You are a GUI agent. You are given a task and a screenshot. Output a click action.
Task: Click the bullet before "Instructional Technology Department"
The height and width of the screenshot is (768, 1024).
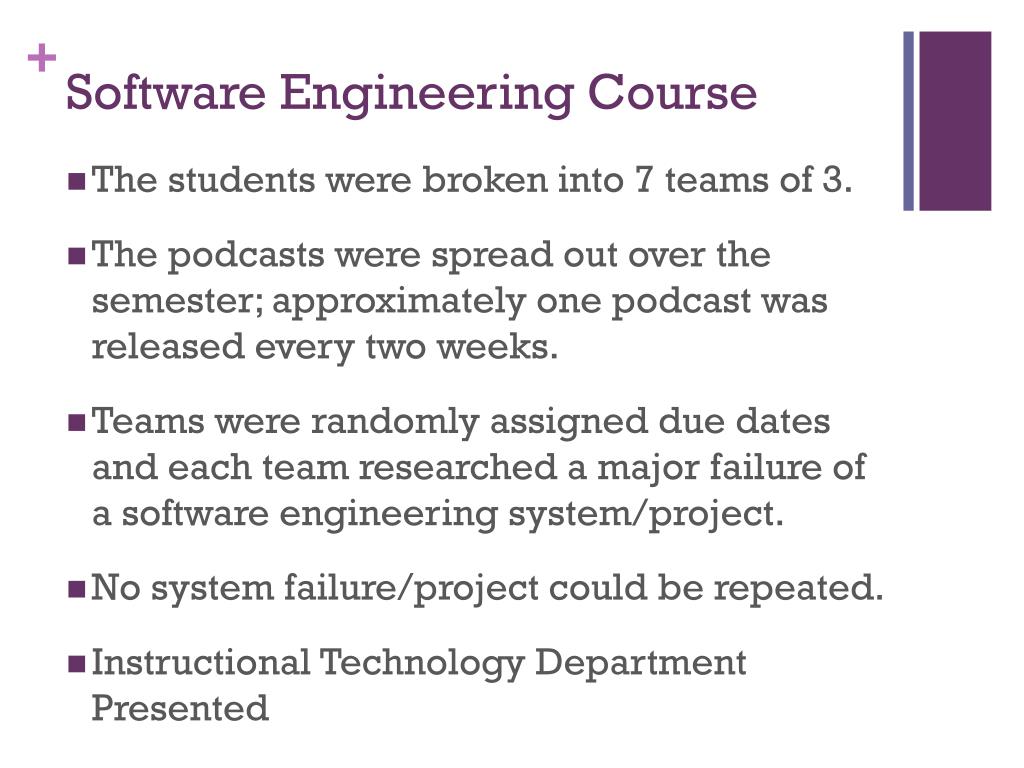coord(76,664)
